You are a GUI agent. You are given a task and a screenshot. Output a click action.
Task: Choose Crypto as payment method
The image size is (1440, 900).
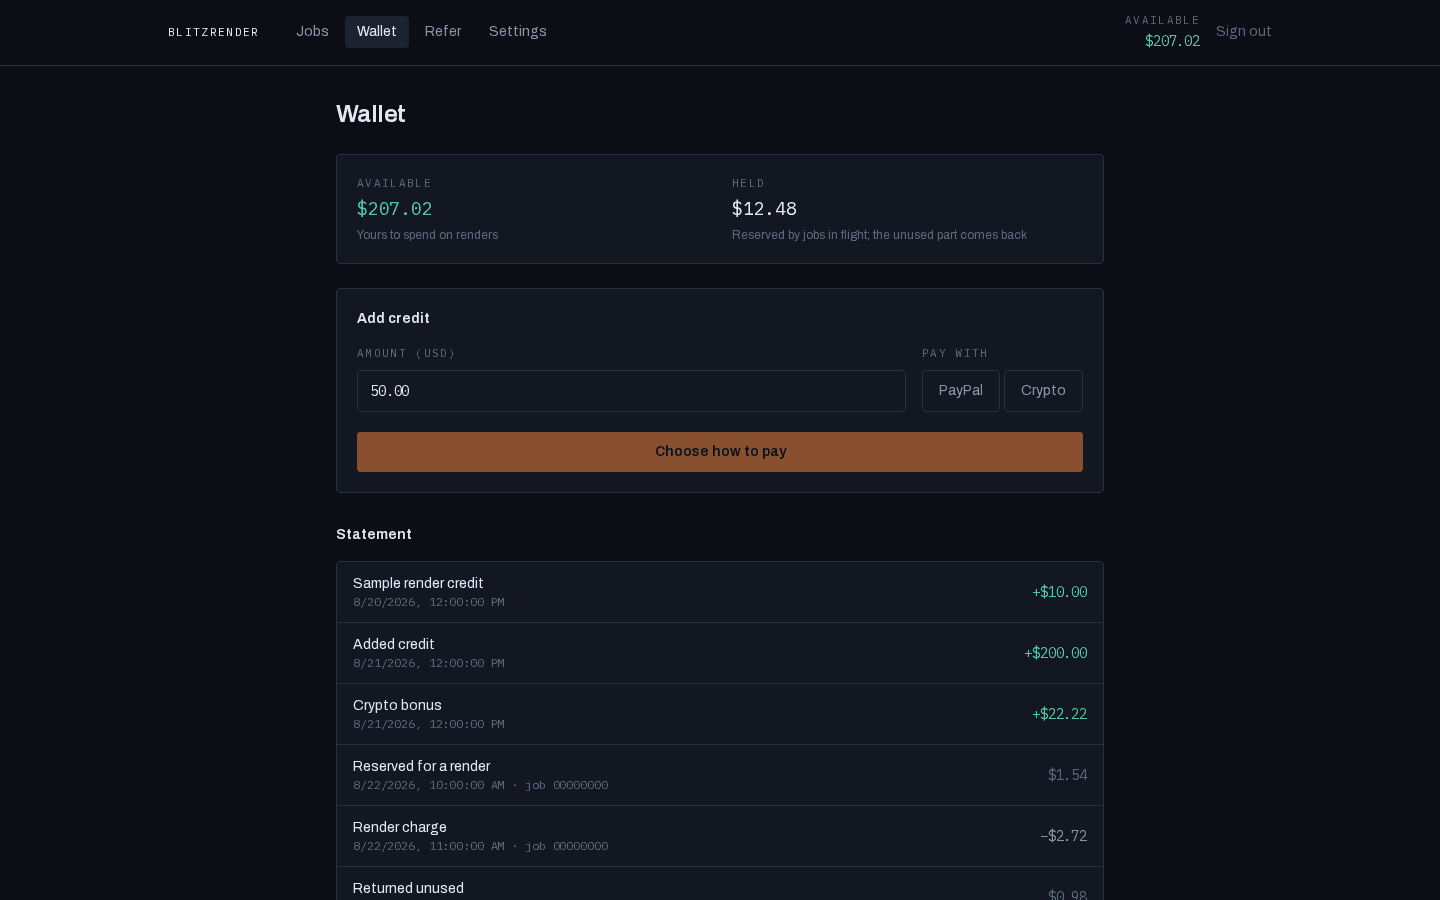click(1043, 391)
